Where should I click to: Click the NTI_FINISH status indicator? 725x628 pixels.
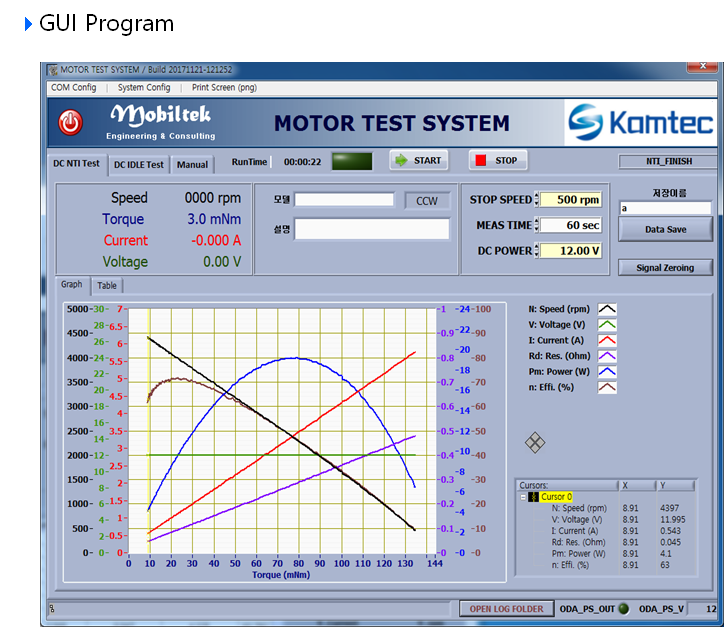[669, 161]
